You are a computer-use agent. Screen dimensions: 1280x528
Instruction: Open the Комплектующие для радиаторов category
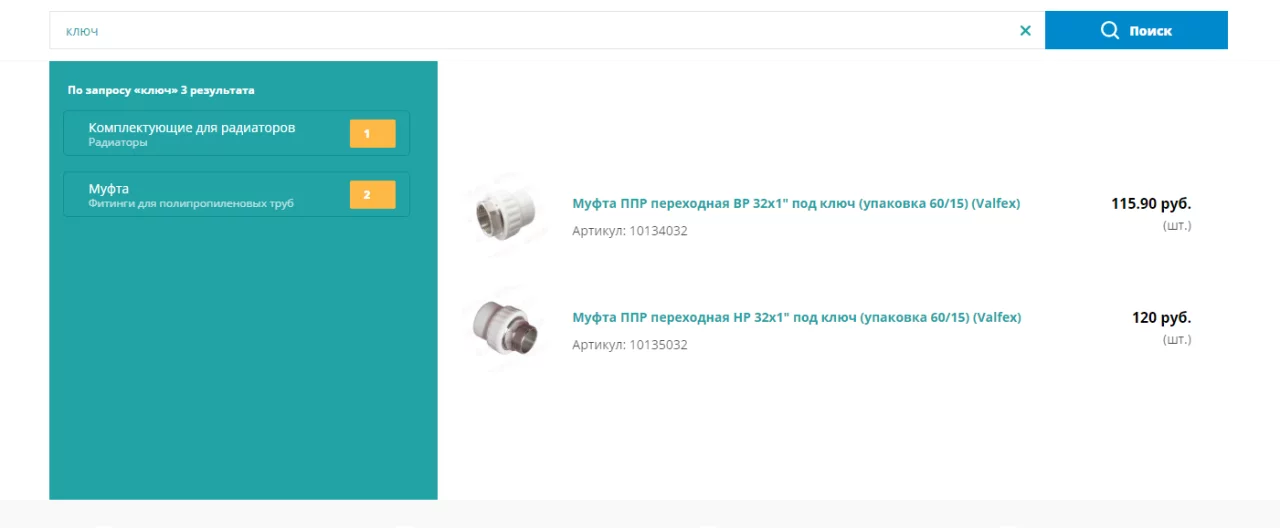coord(236,133)
